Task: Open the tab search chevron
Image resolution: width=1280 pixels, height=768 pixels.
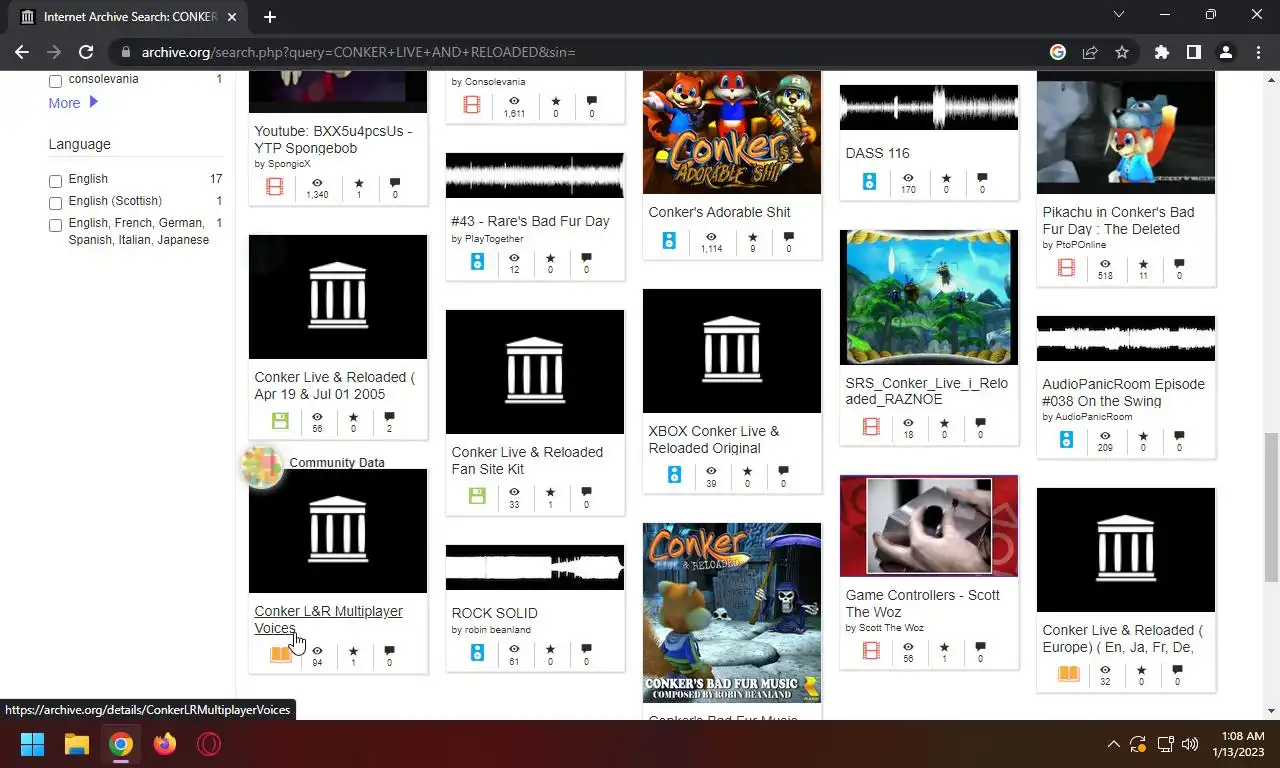Action: (x=1119, y=15)
